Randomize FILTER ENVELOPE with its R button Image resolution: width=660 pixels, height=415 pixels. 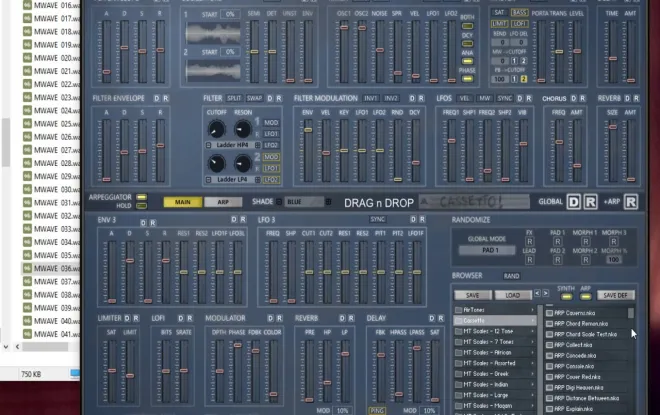(x=166, y=98)
